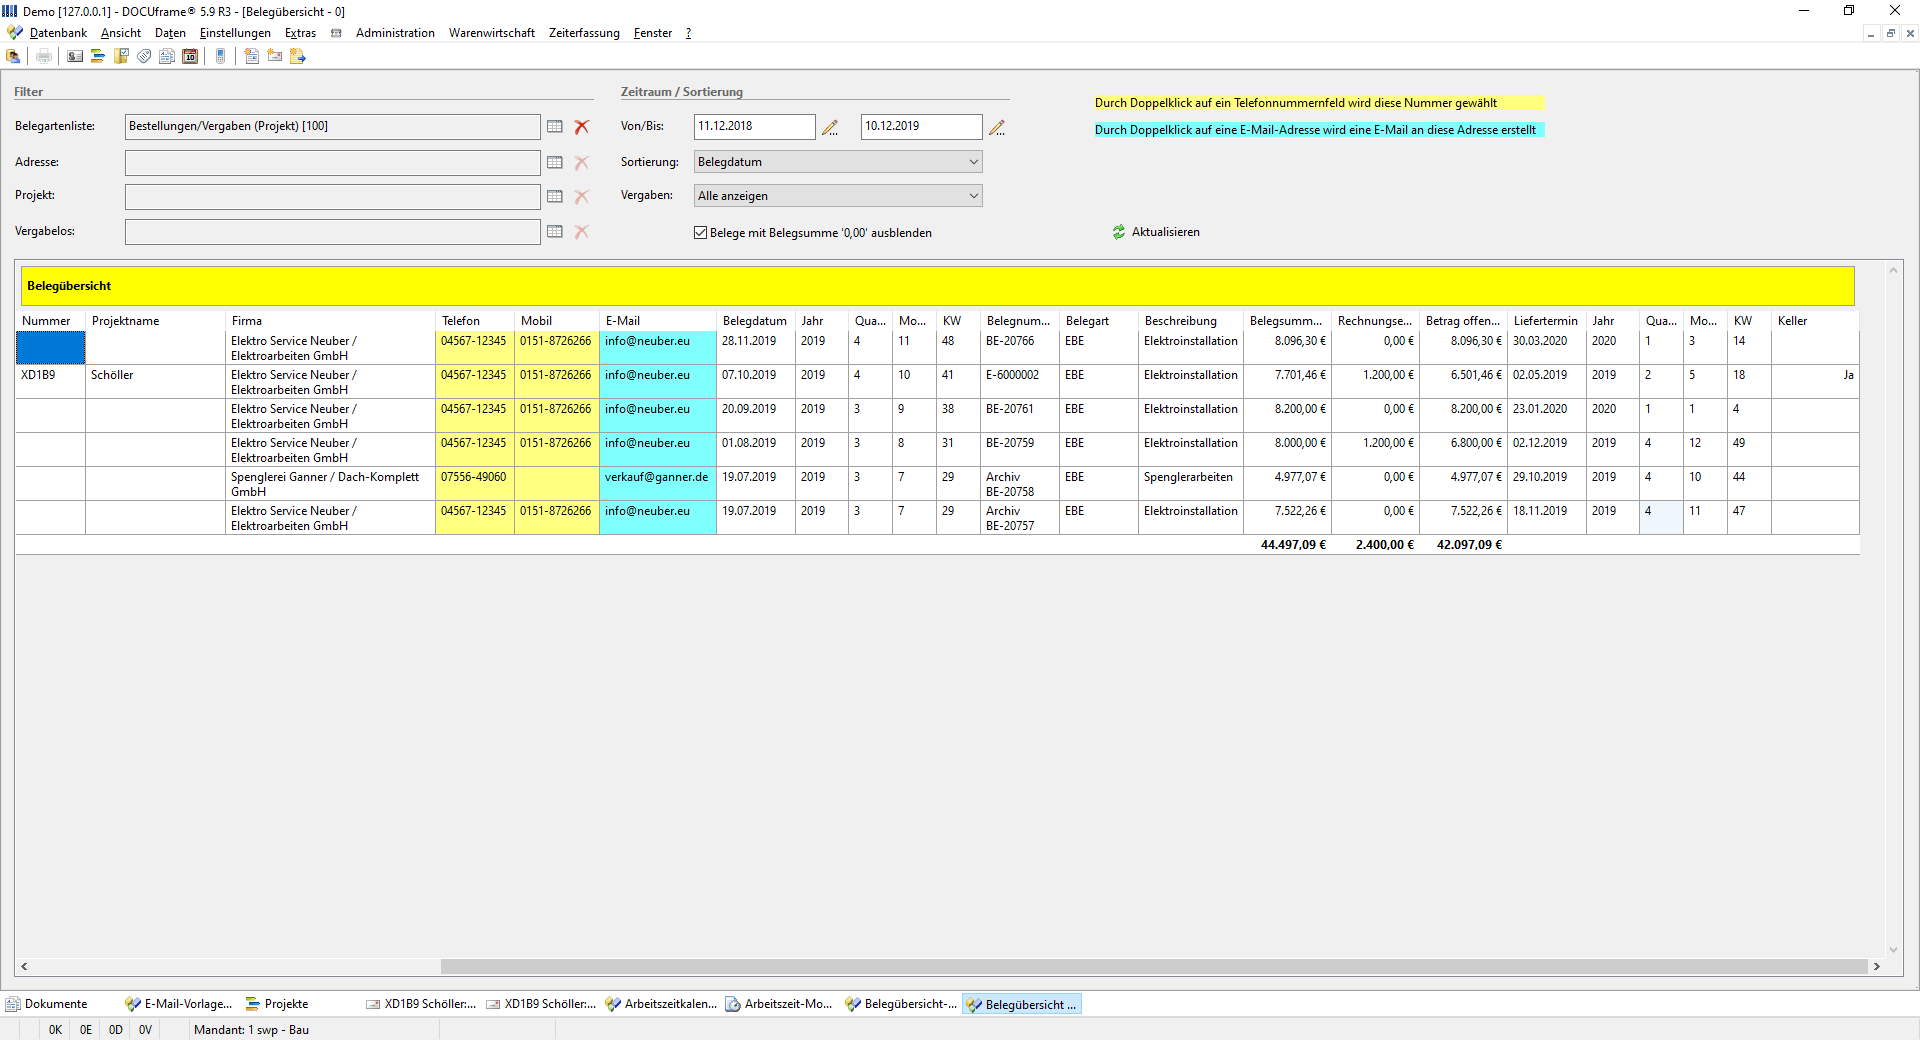Image resolution: width=1920 pixels, height=1040 pixels.
Task: Click the Firma column header
Action: 330,321
